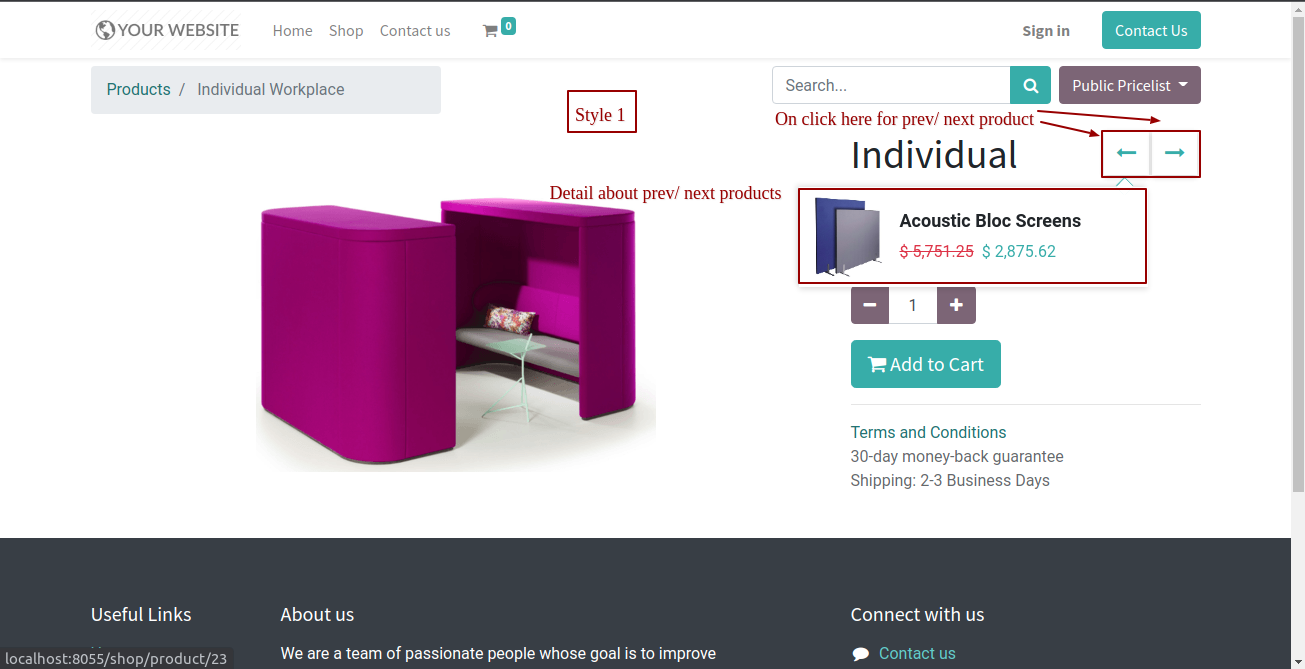Open the Public Pricelist dropdown
Viewport: 1305px width, 669px height.
click(1130, 85)
